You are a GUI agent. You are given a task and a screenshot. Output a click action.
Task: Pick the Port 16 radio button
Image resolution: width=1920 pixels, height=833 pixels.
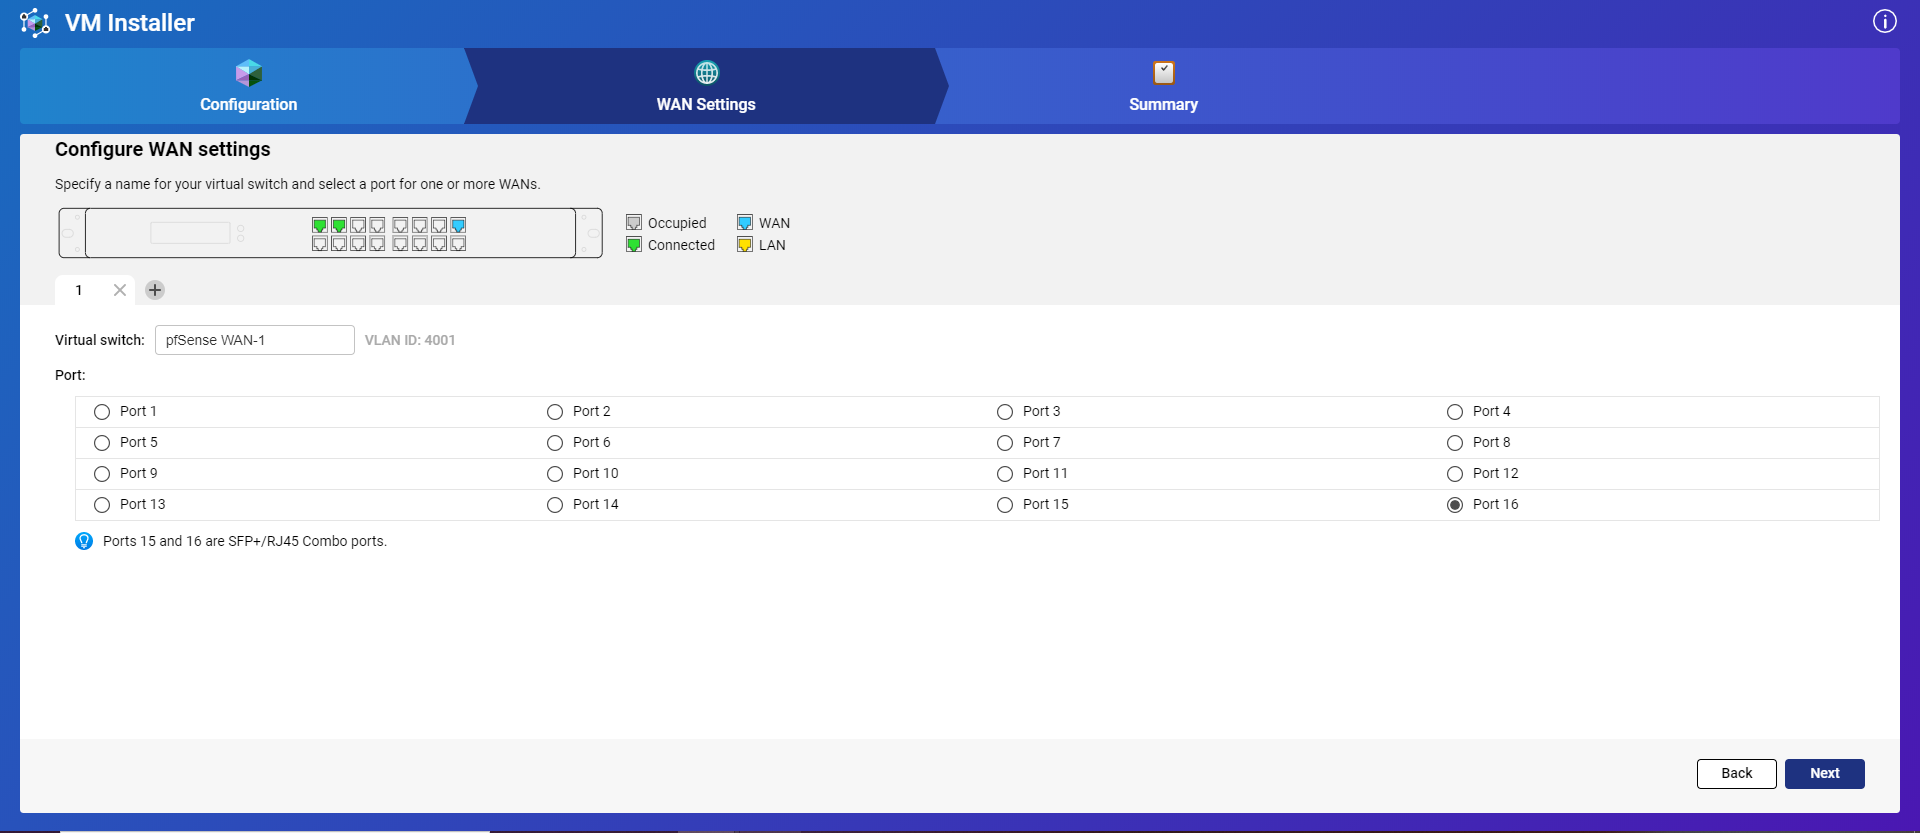tap(1455, 505)
